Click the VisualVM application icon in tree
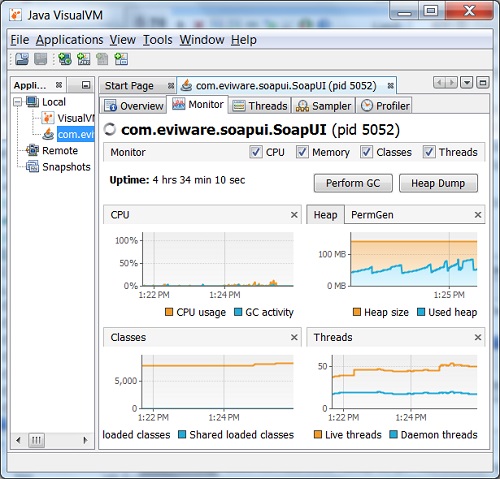 click(48, 118)
